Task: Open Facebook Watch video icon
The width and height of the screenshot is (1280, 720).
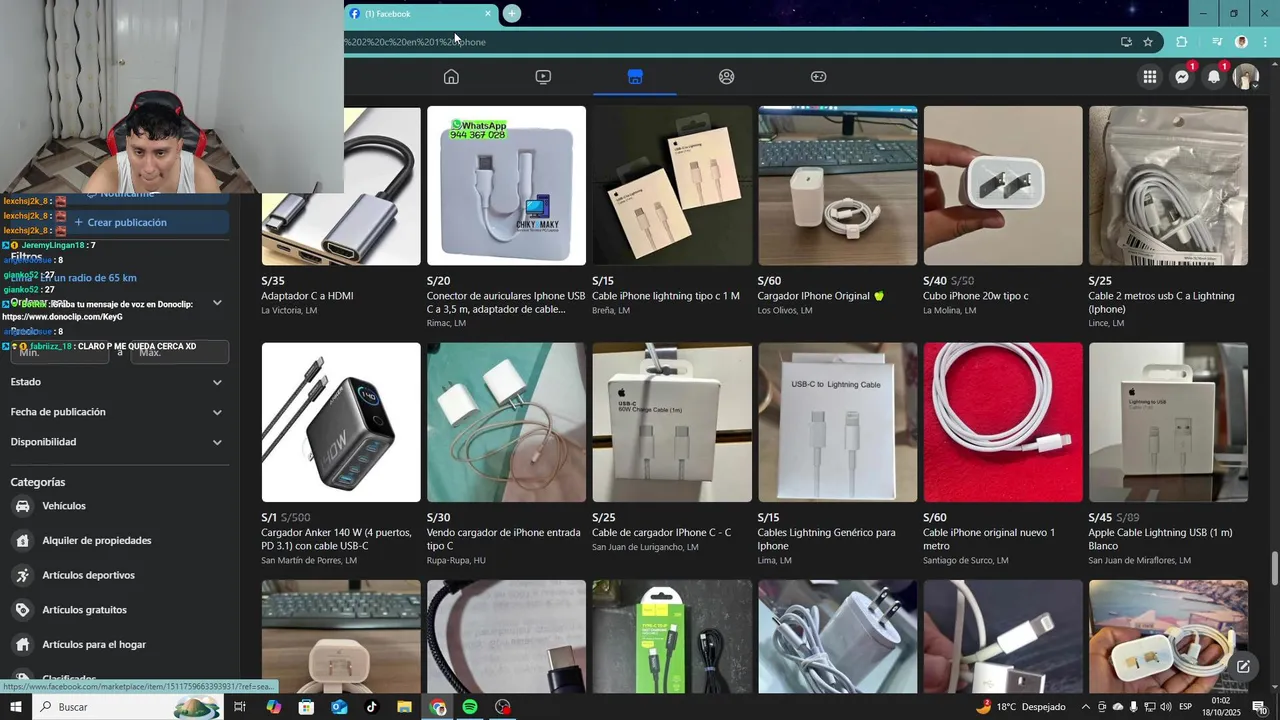Action: click(x=543, y=77)
